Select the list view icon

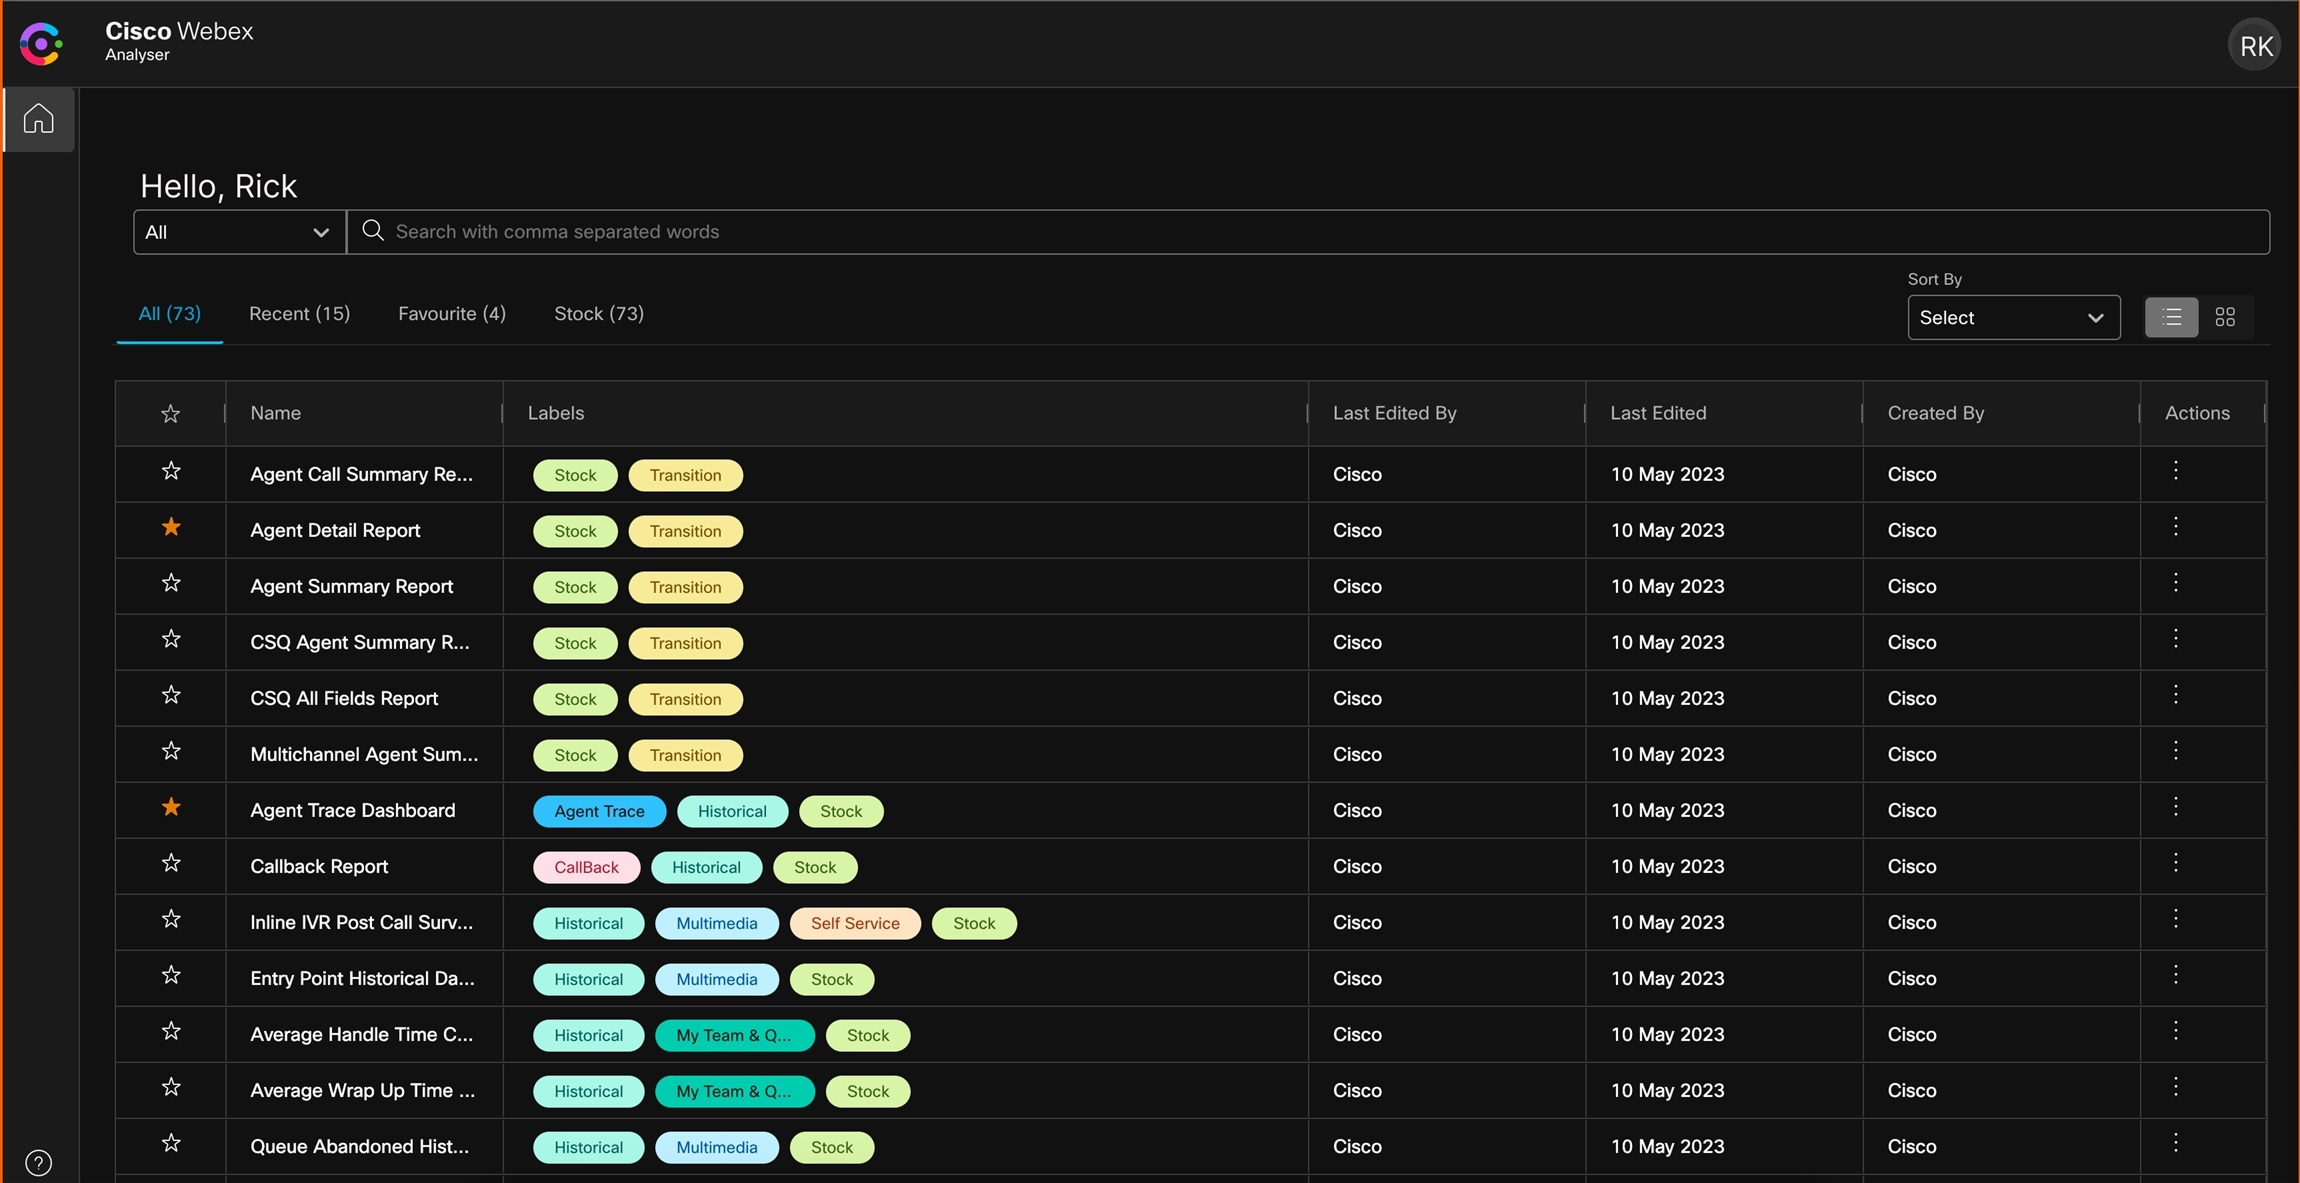click(2170, 316)
